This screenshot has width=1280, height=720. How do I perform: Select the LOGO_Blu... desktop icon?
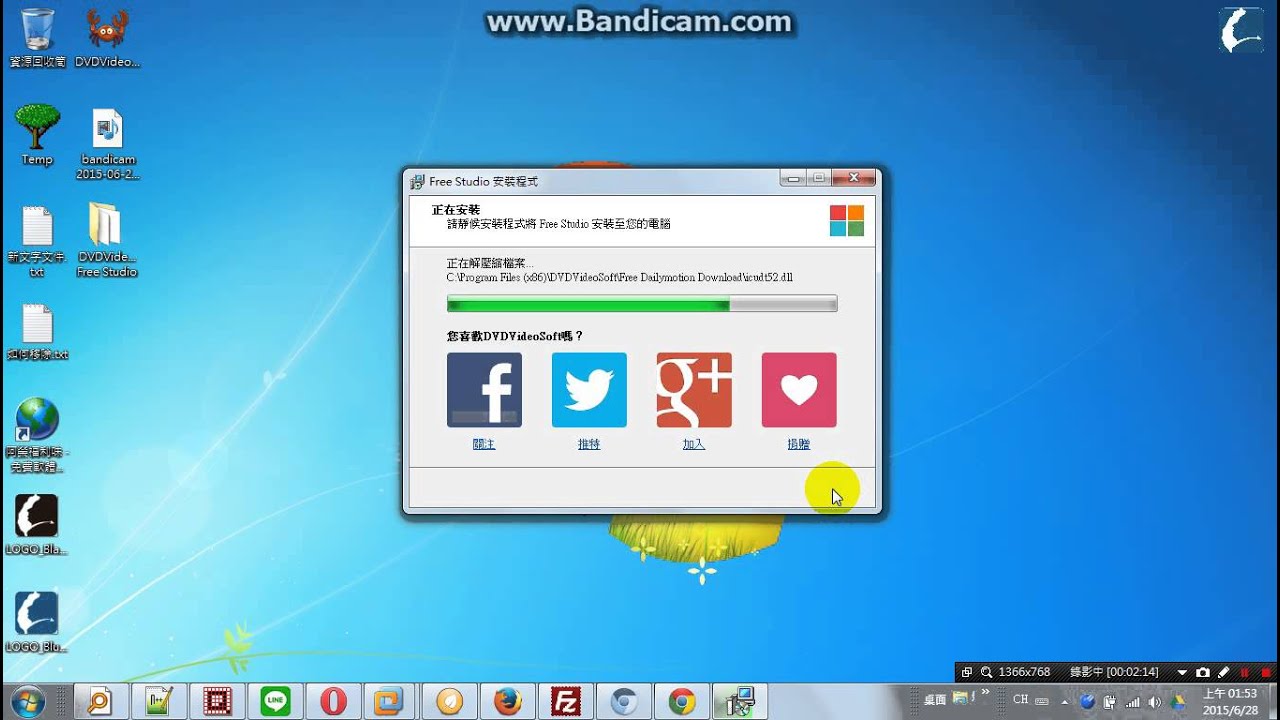click(37, 621)
